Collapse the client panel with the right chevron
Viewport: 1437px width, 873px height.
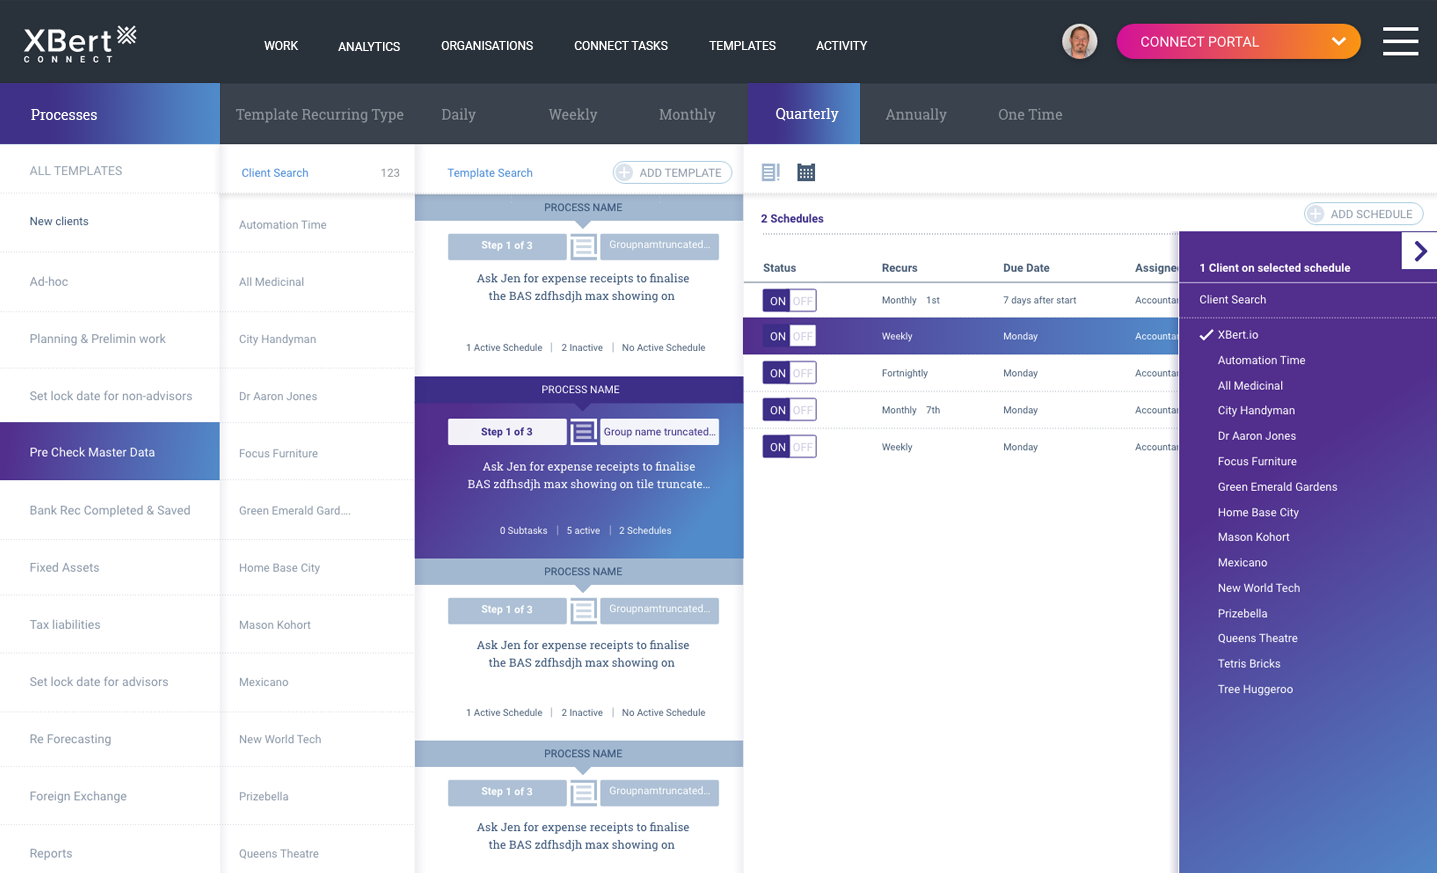click(x=1421, y=250)
